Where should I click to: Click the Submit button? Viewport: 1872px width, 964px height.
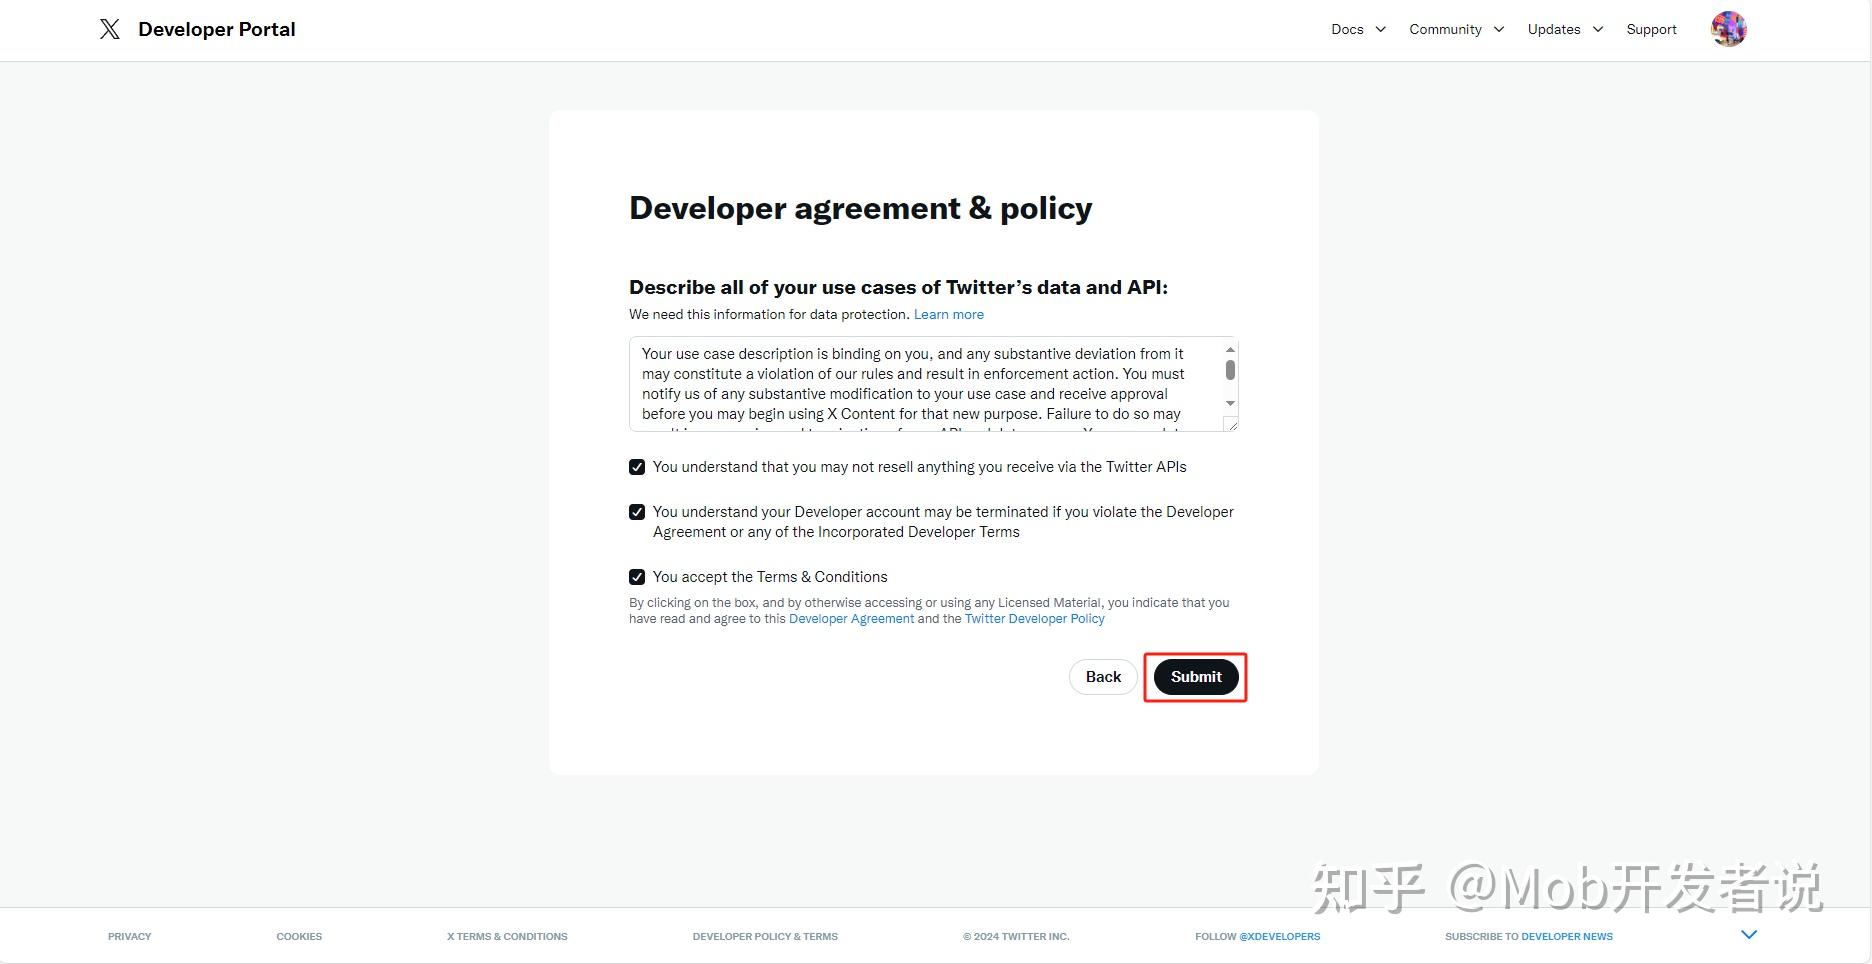(x=1195, y=677)
